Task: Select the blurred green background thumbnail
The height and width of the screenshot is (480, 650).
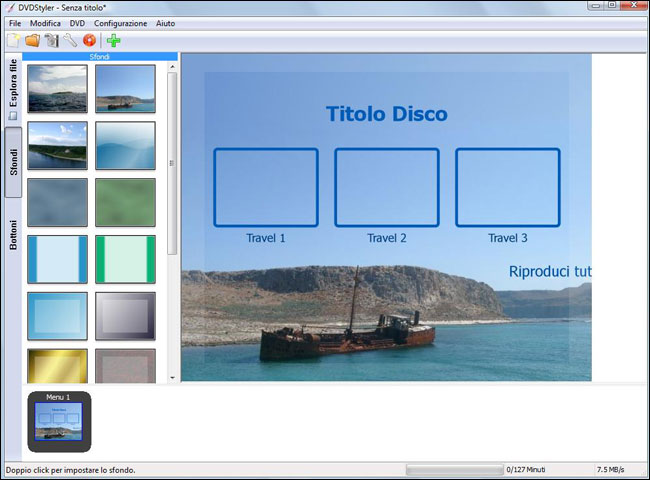Action: point(126,202)
